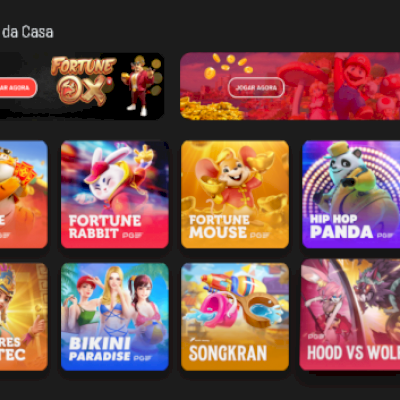Open the Hood vs Wolf game
Screen dimensions: 400x400
(x=350, y=315)
